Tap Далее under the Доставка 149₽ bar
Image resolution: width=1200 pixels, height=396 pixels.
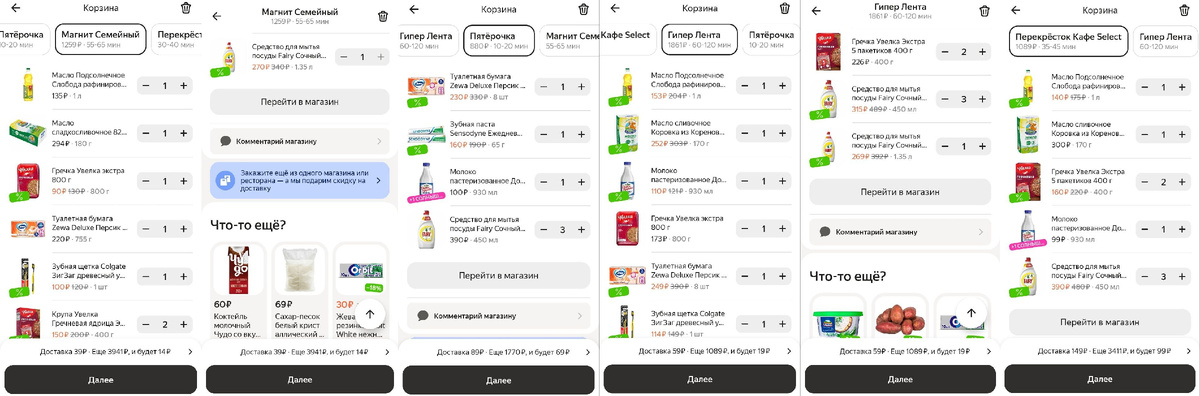coord(1099,380)
